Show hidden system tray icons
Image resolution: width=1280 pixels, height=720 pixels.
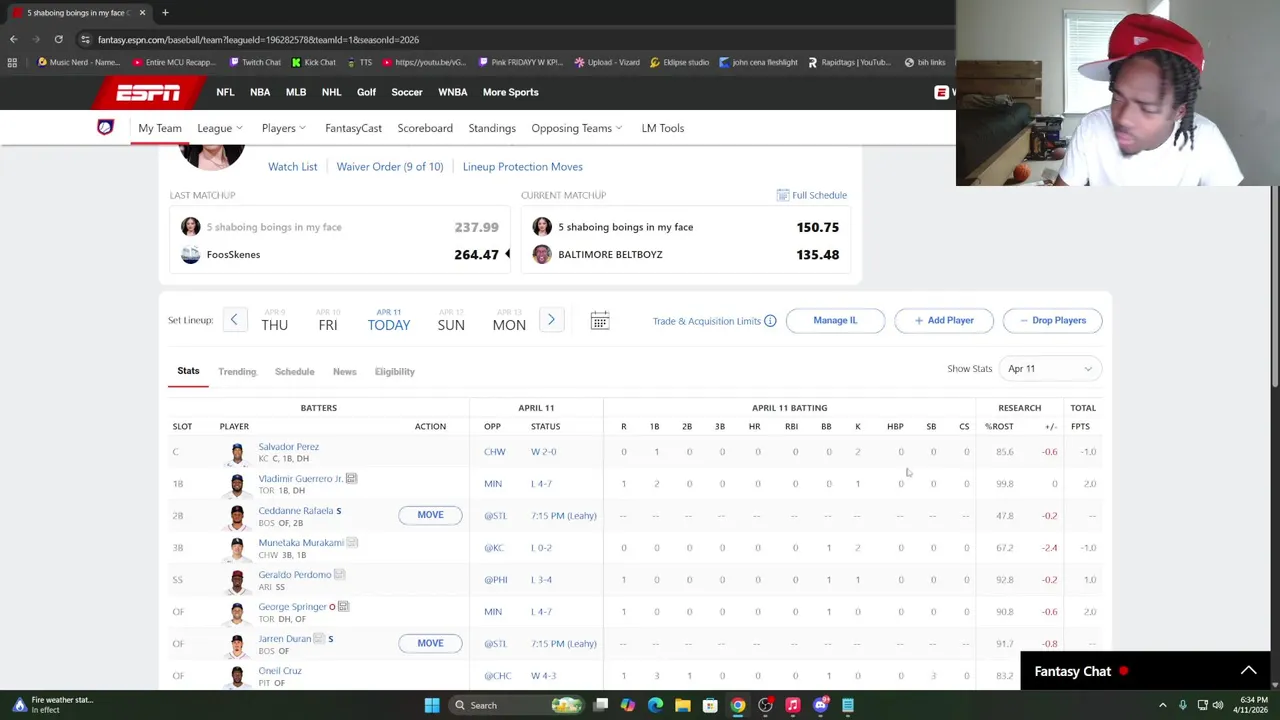click(x=1162, y=705)
